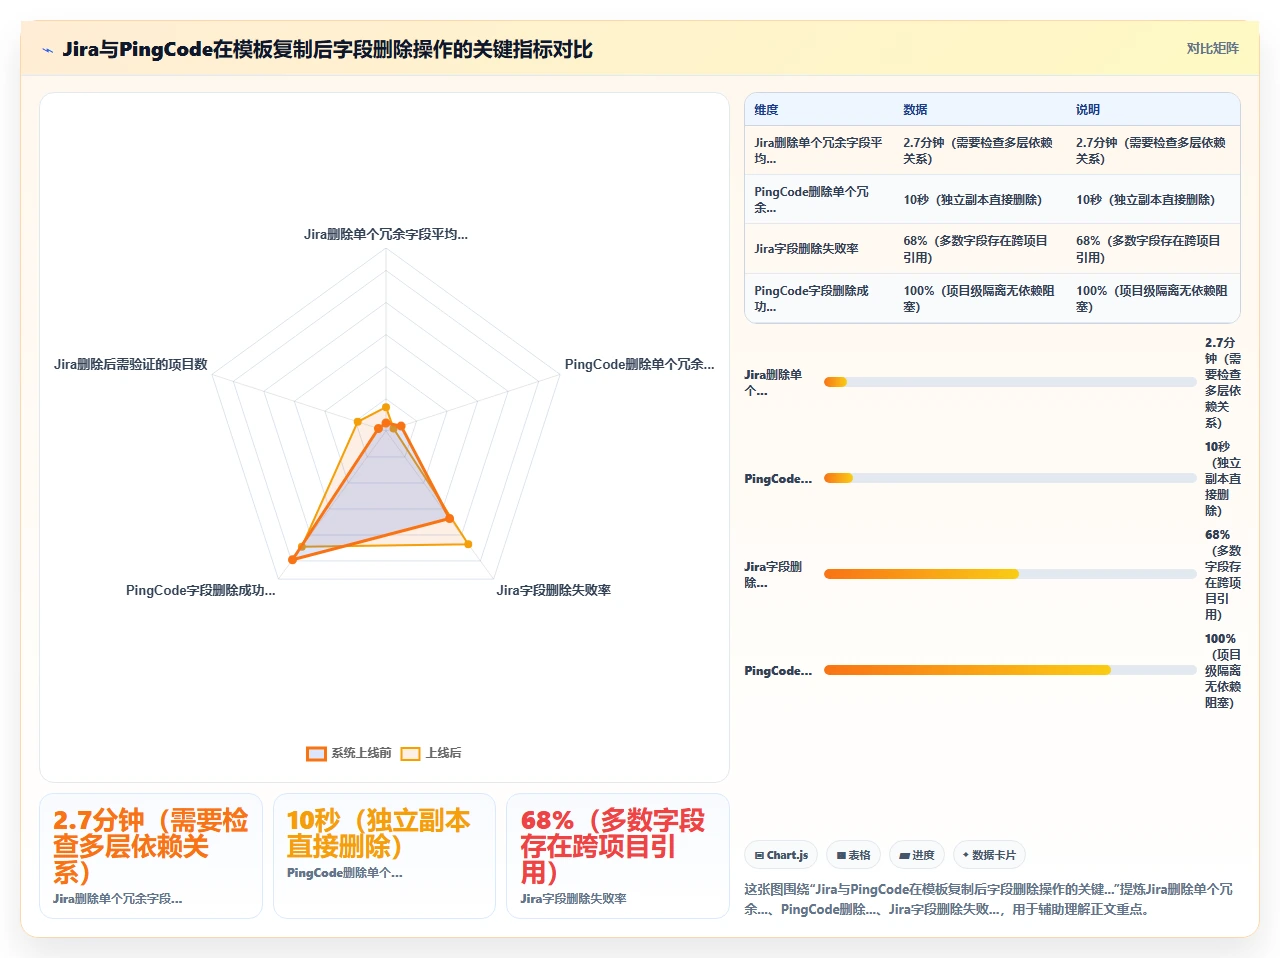Viewport: 1280px width, 958px height.
Task: Select the 进度 tag
Action: 917,855
